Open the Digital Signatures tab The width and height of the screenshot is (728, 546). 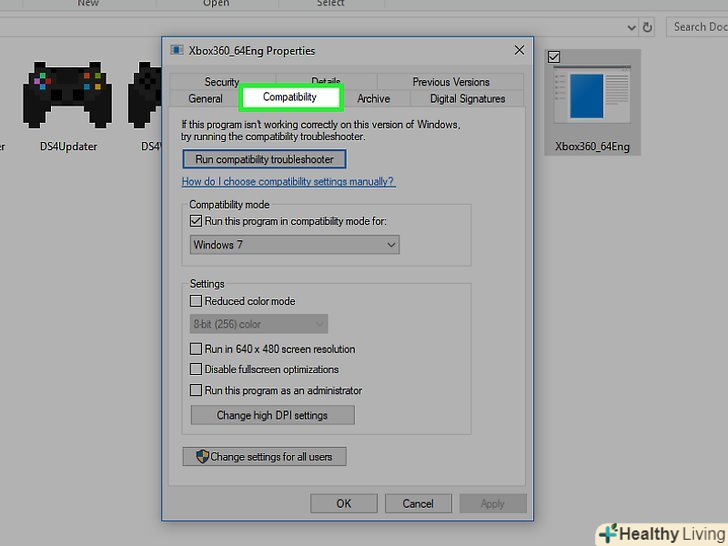[x=468, y=99]
